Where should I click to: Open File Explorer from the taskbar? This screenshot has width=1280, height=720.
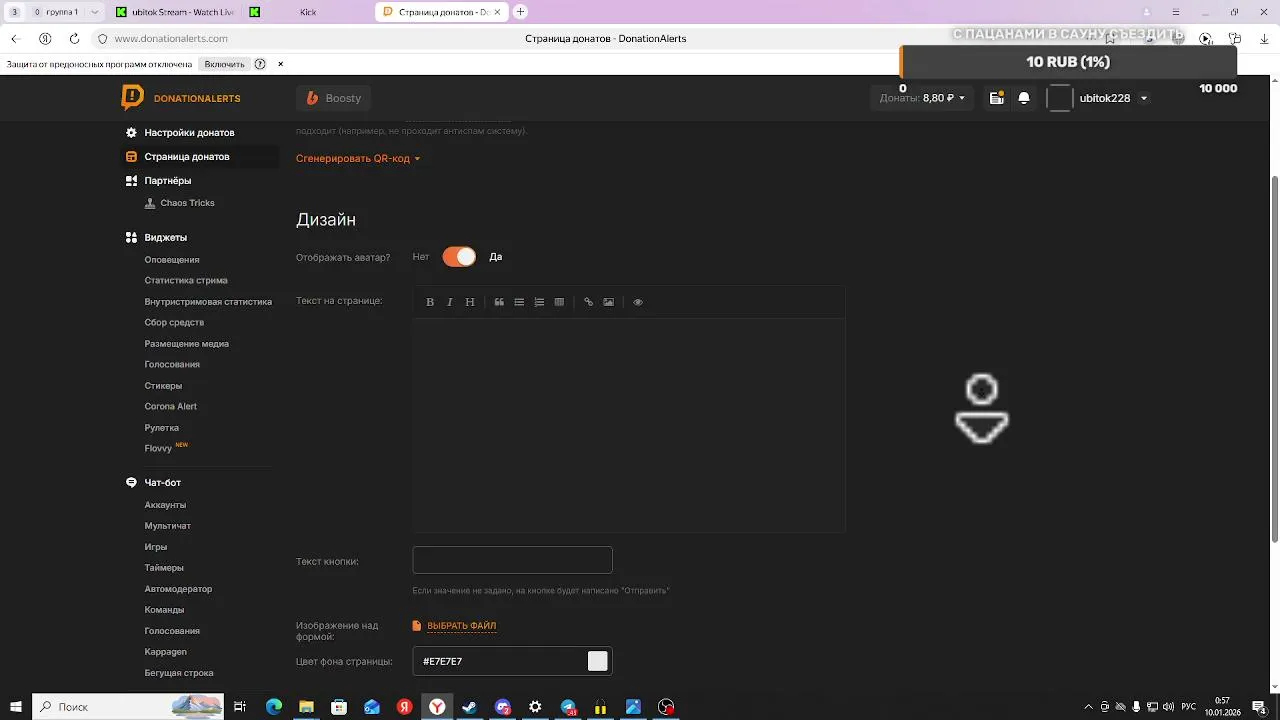click(306, 707)
